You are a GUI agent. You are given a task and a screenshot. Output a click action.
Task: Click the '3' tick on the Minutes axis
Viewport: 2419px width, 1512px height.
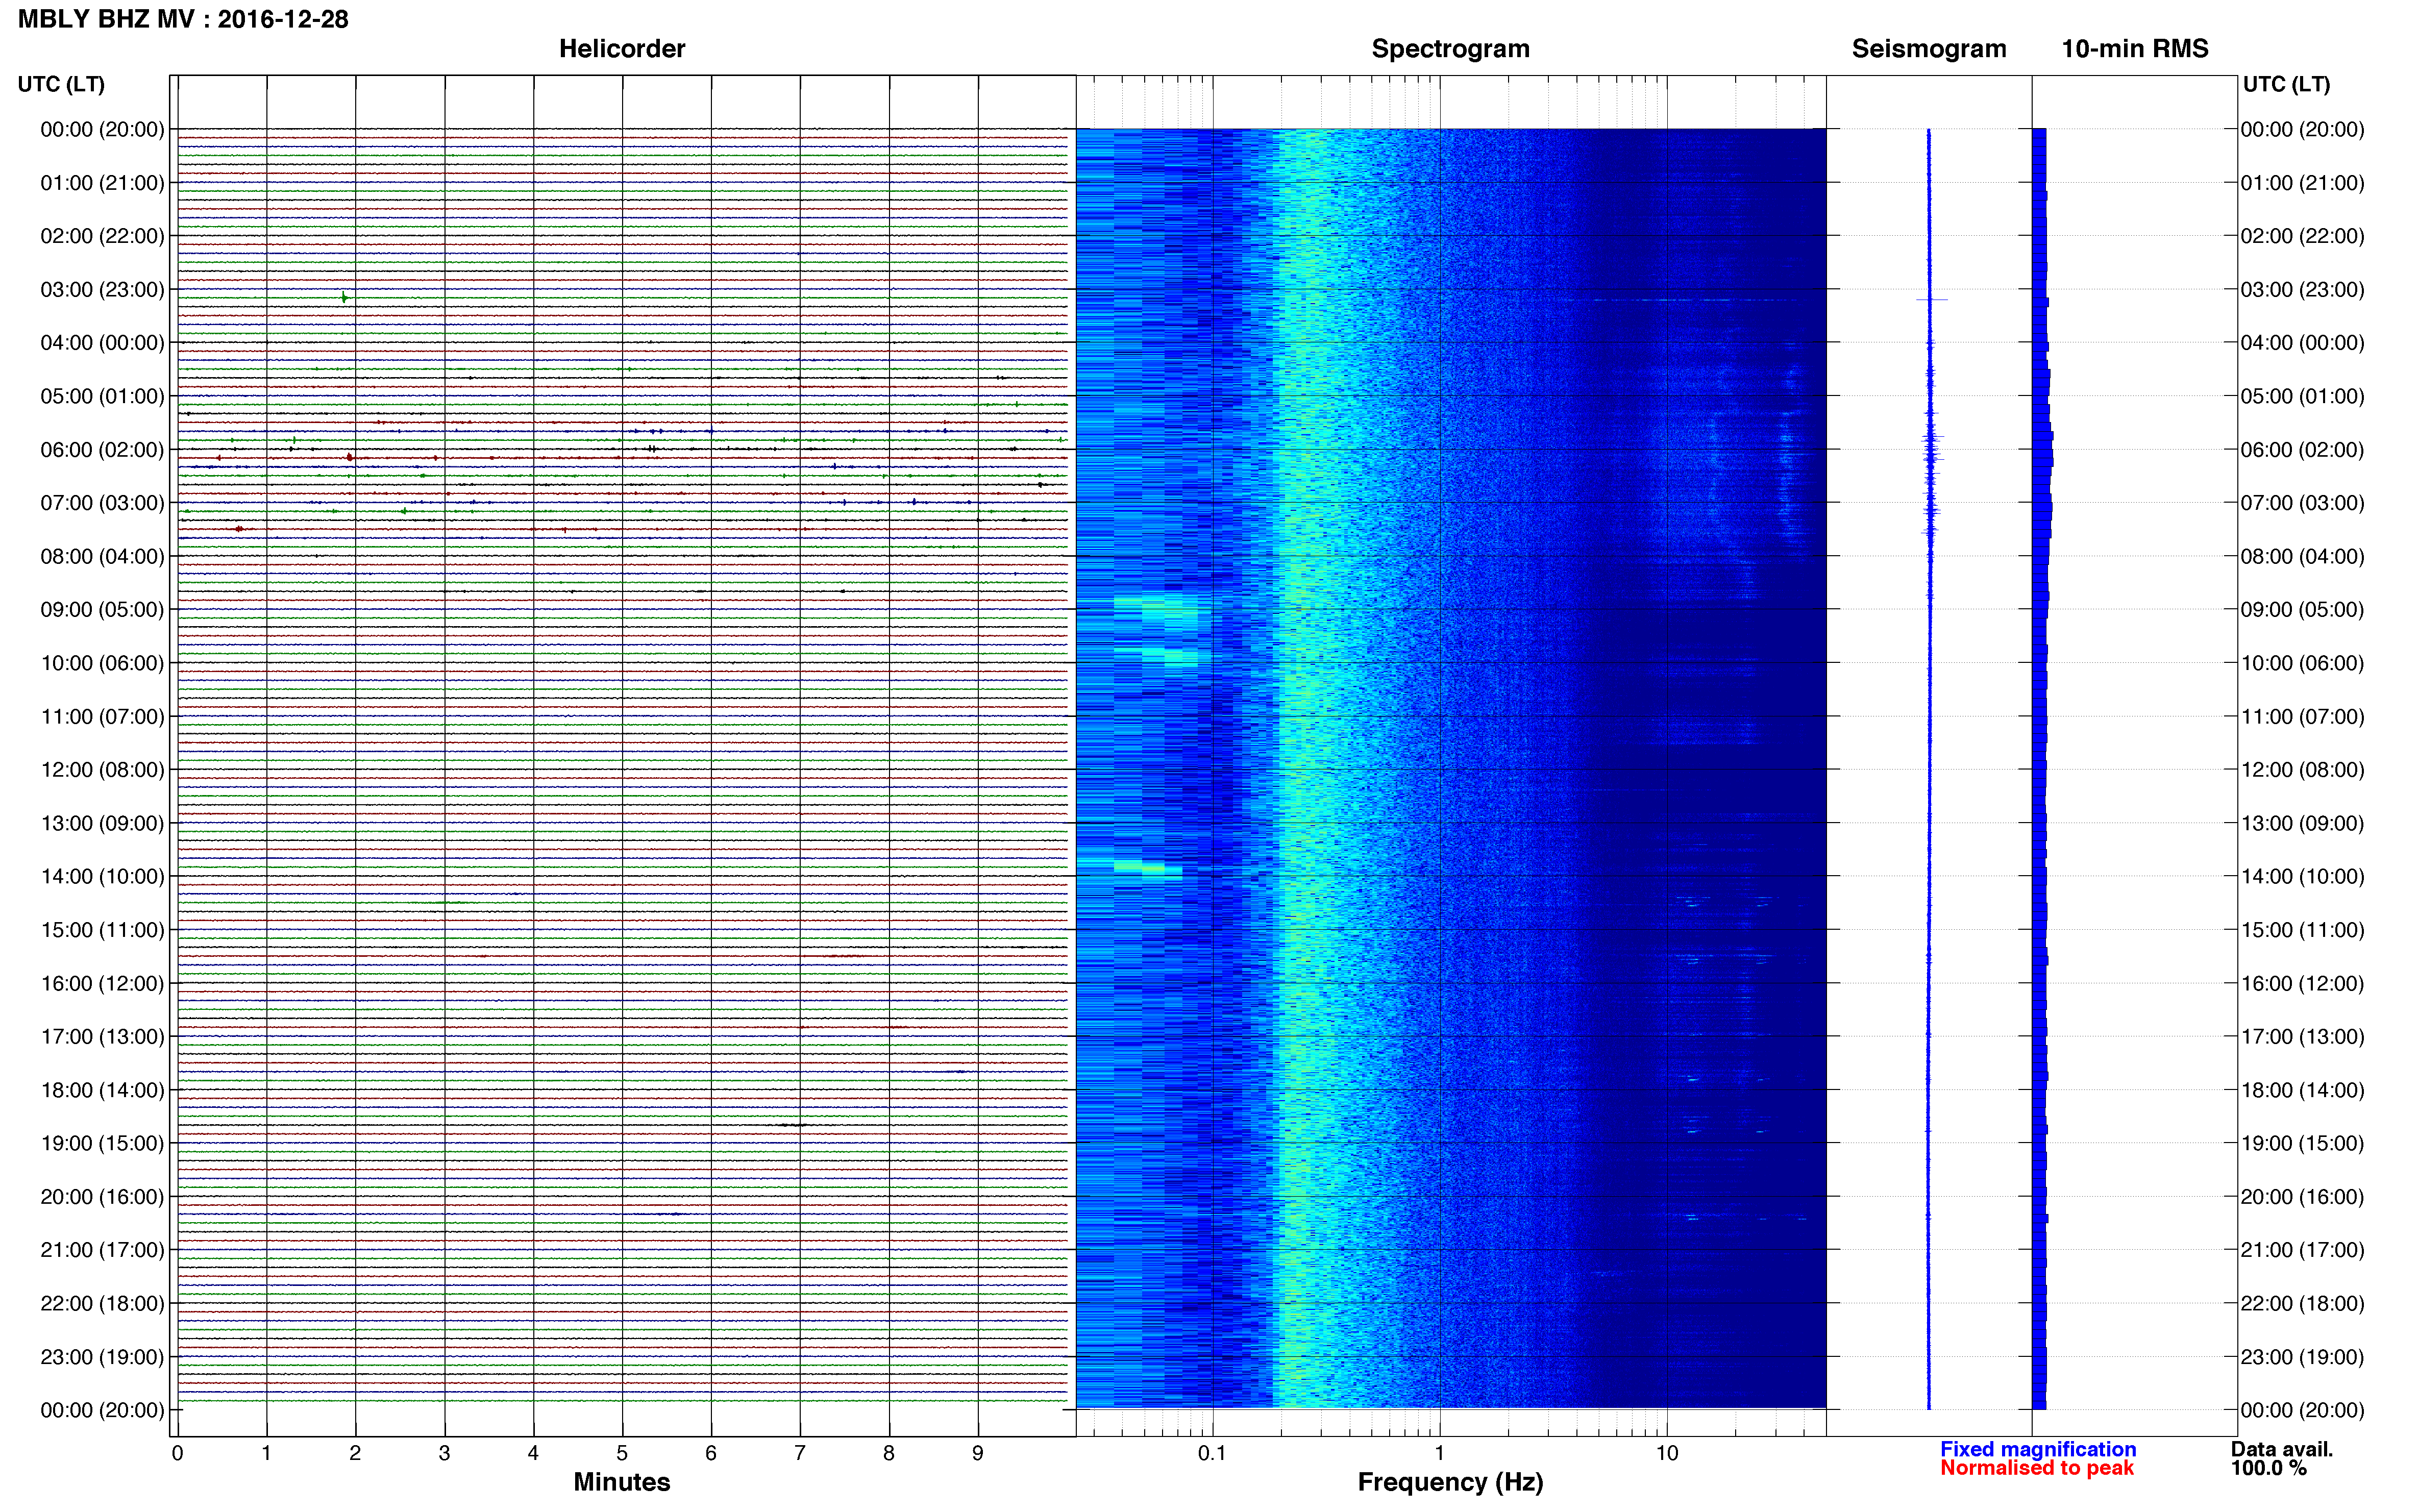click(444, 1453)
